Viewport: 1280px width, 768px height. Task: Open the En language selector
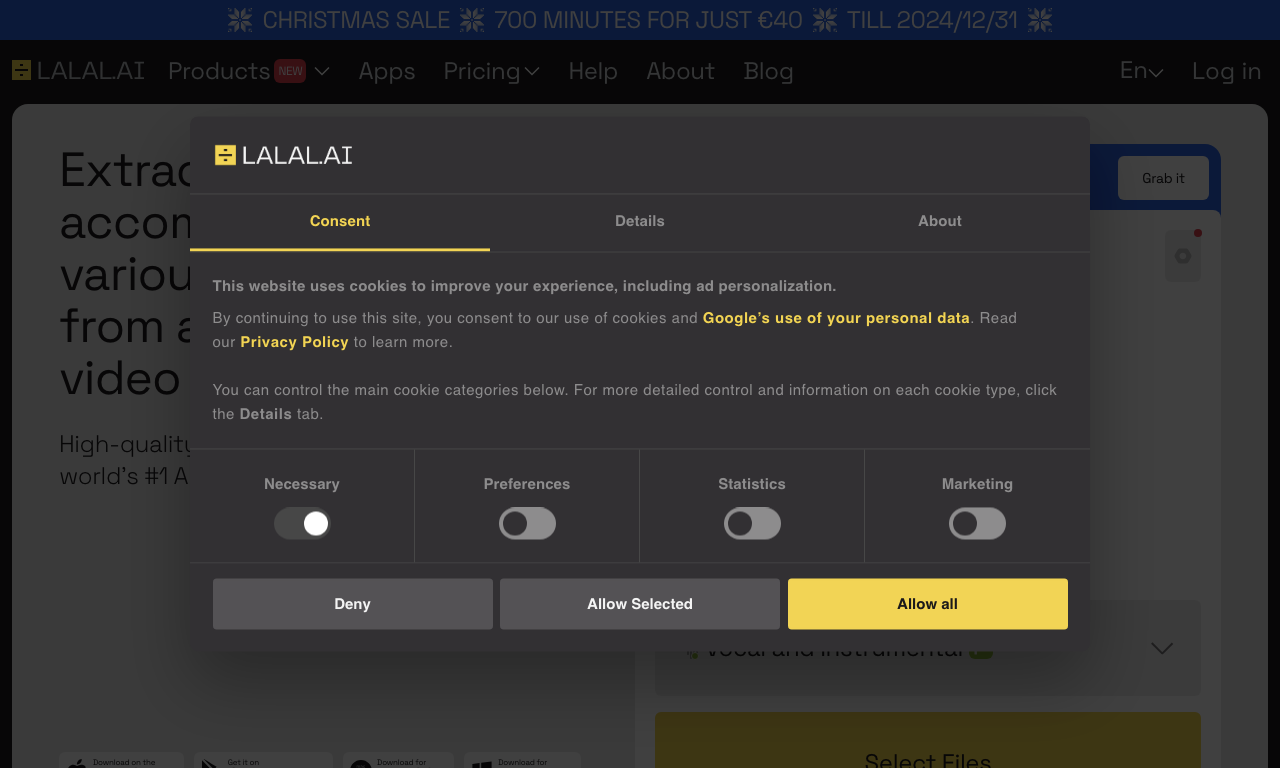pyautogui.click(x=1141, y=71)
